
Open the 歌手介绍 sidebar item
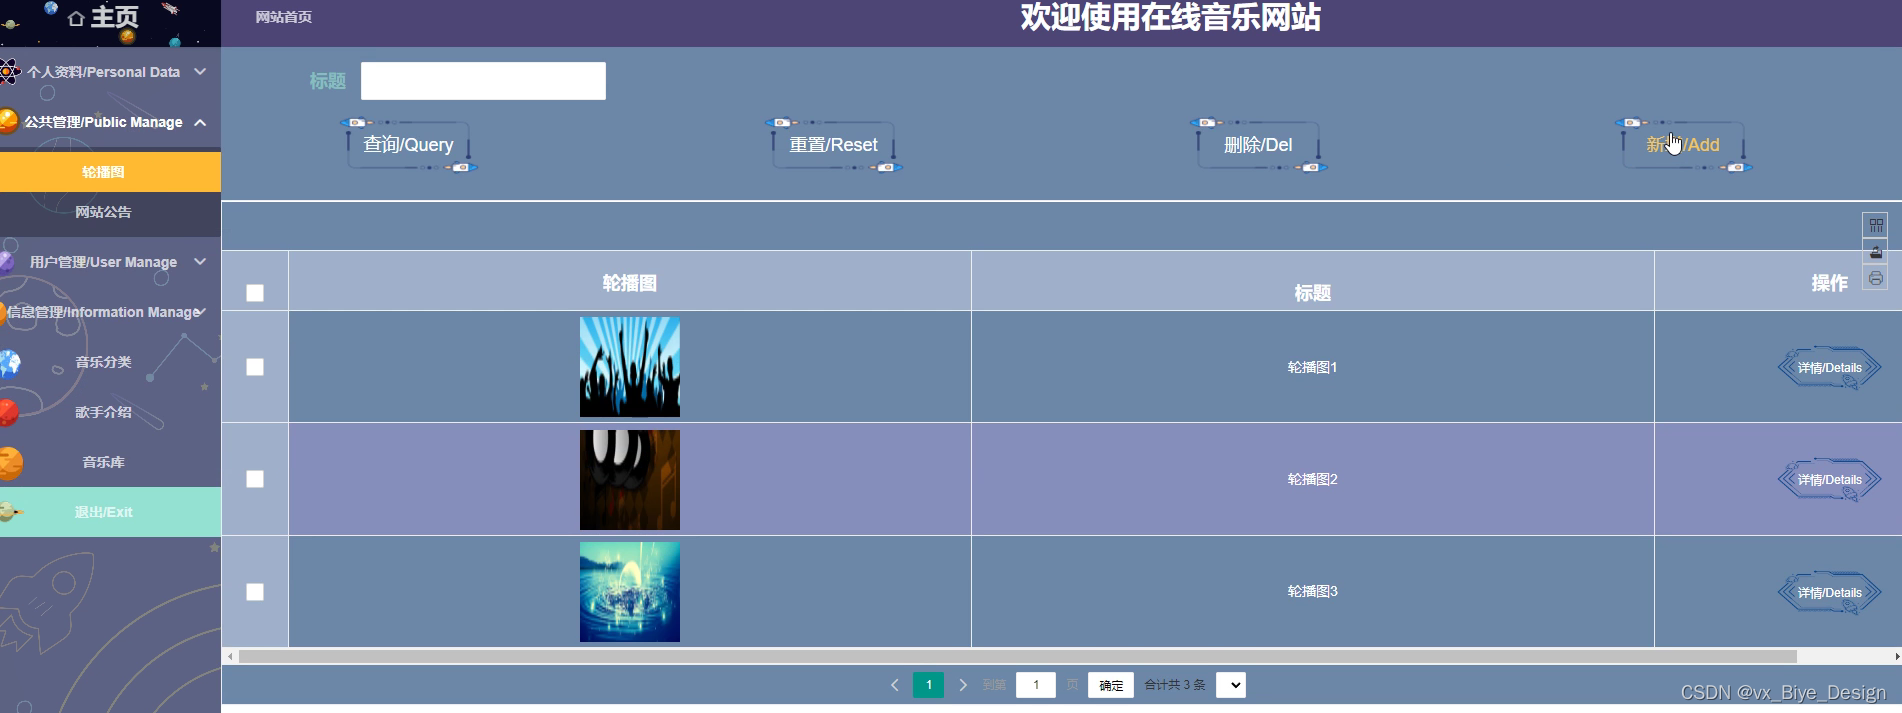tap(110, 412)
